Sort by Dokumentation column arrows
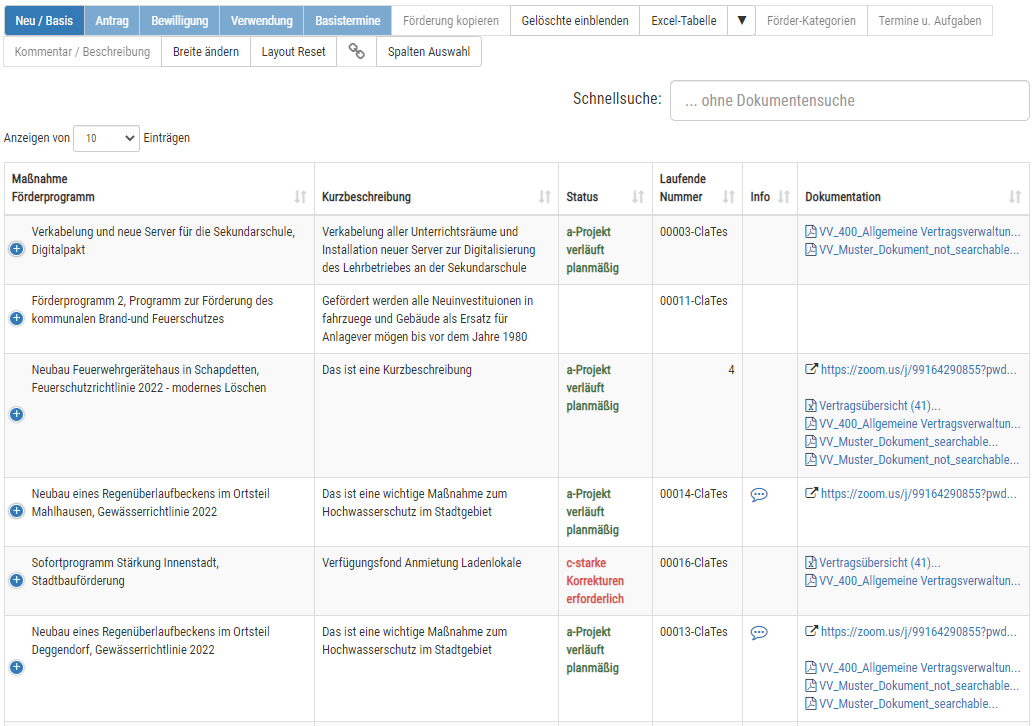The image size is (1034, 726). [1015, 197]
